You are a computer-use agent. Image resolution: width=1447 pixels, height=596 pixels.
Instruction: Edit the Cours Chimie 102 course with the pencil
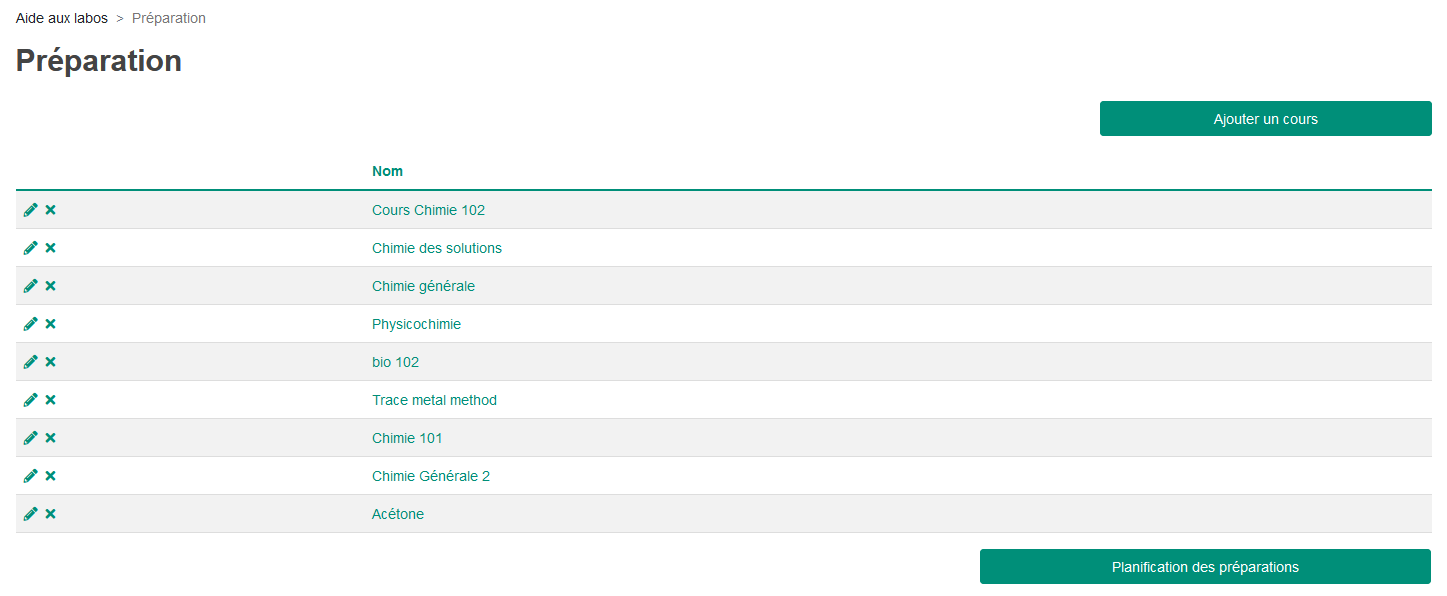[31, 210]
